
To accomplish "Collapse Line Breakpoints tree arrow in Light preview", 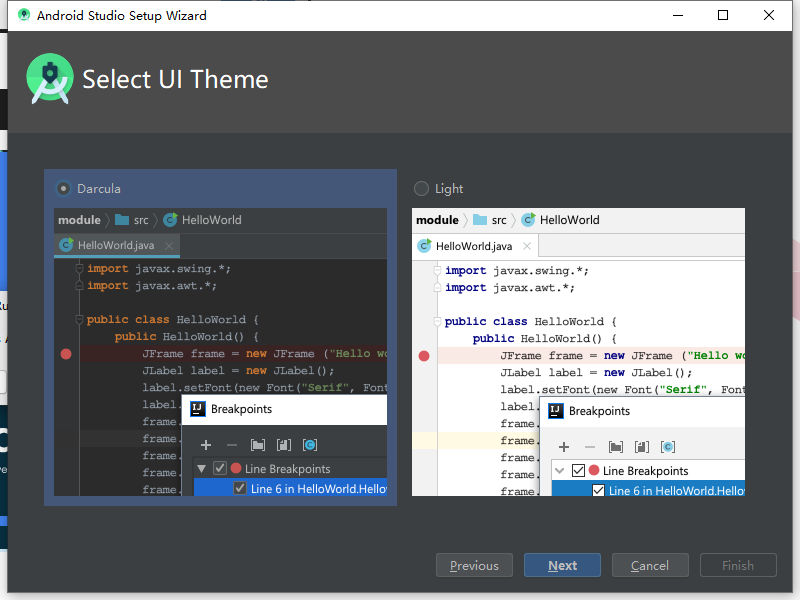I will (560, 471).
